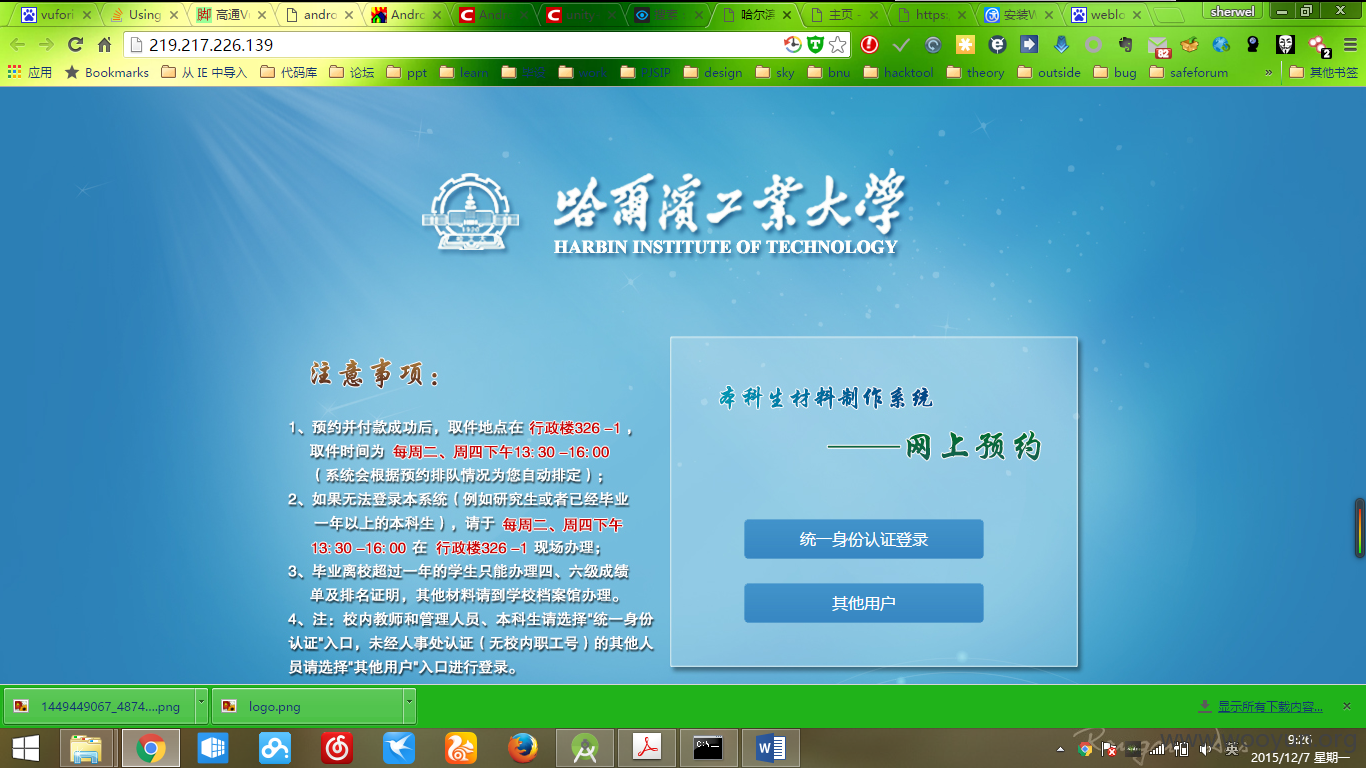The height and width of the screenshot is (768, 1366).
Task: Open Adobe Reader from the taskbar
Action: 647,748
